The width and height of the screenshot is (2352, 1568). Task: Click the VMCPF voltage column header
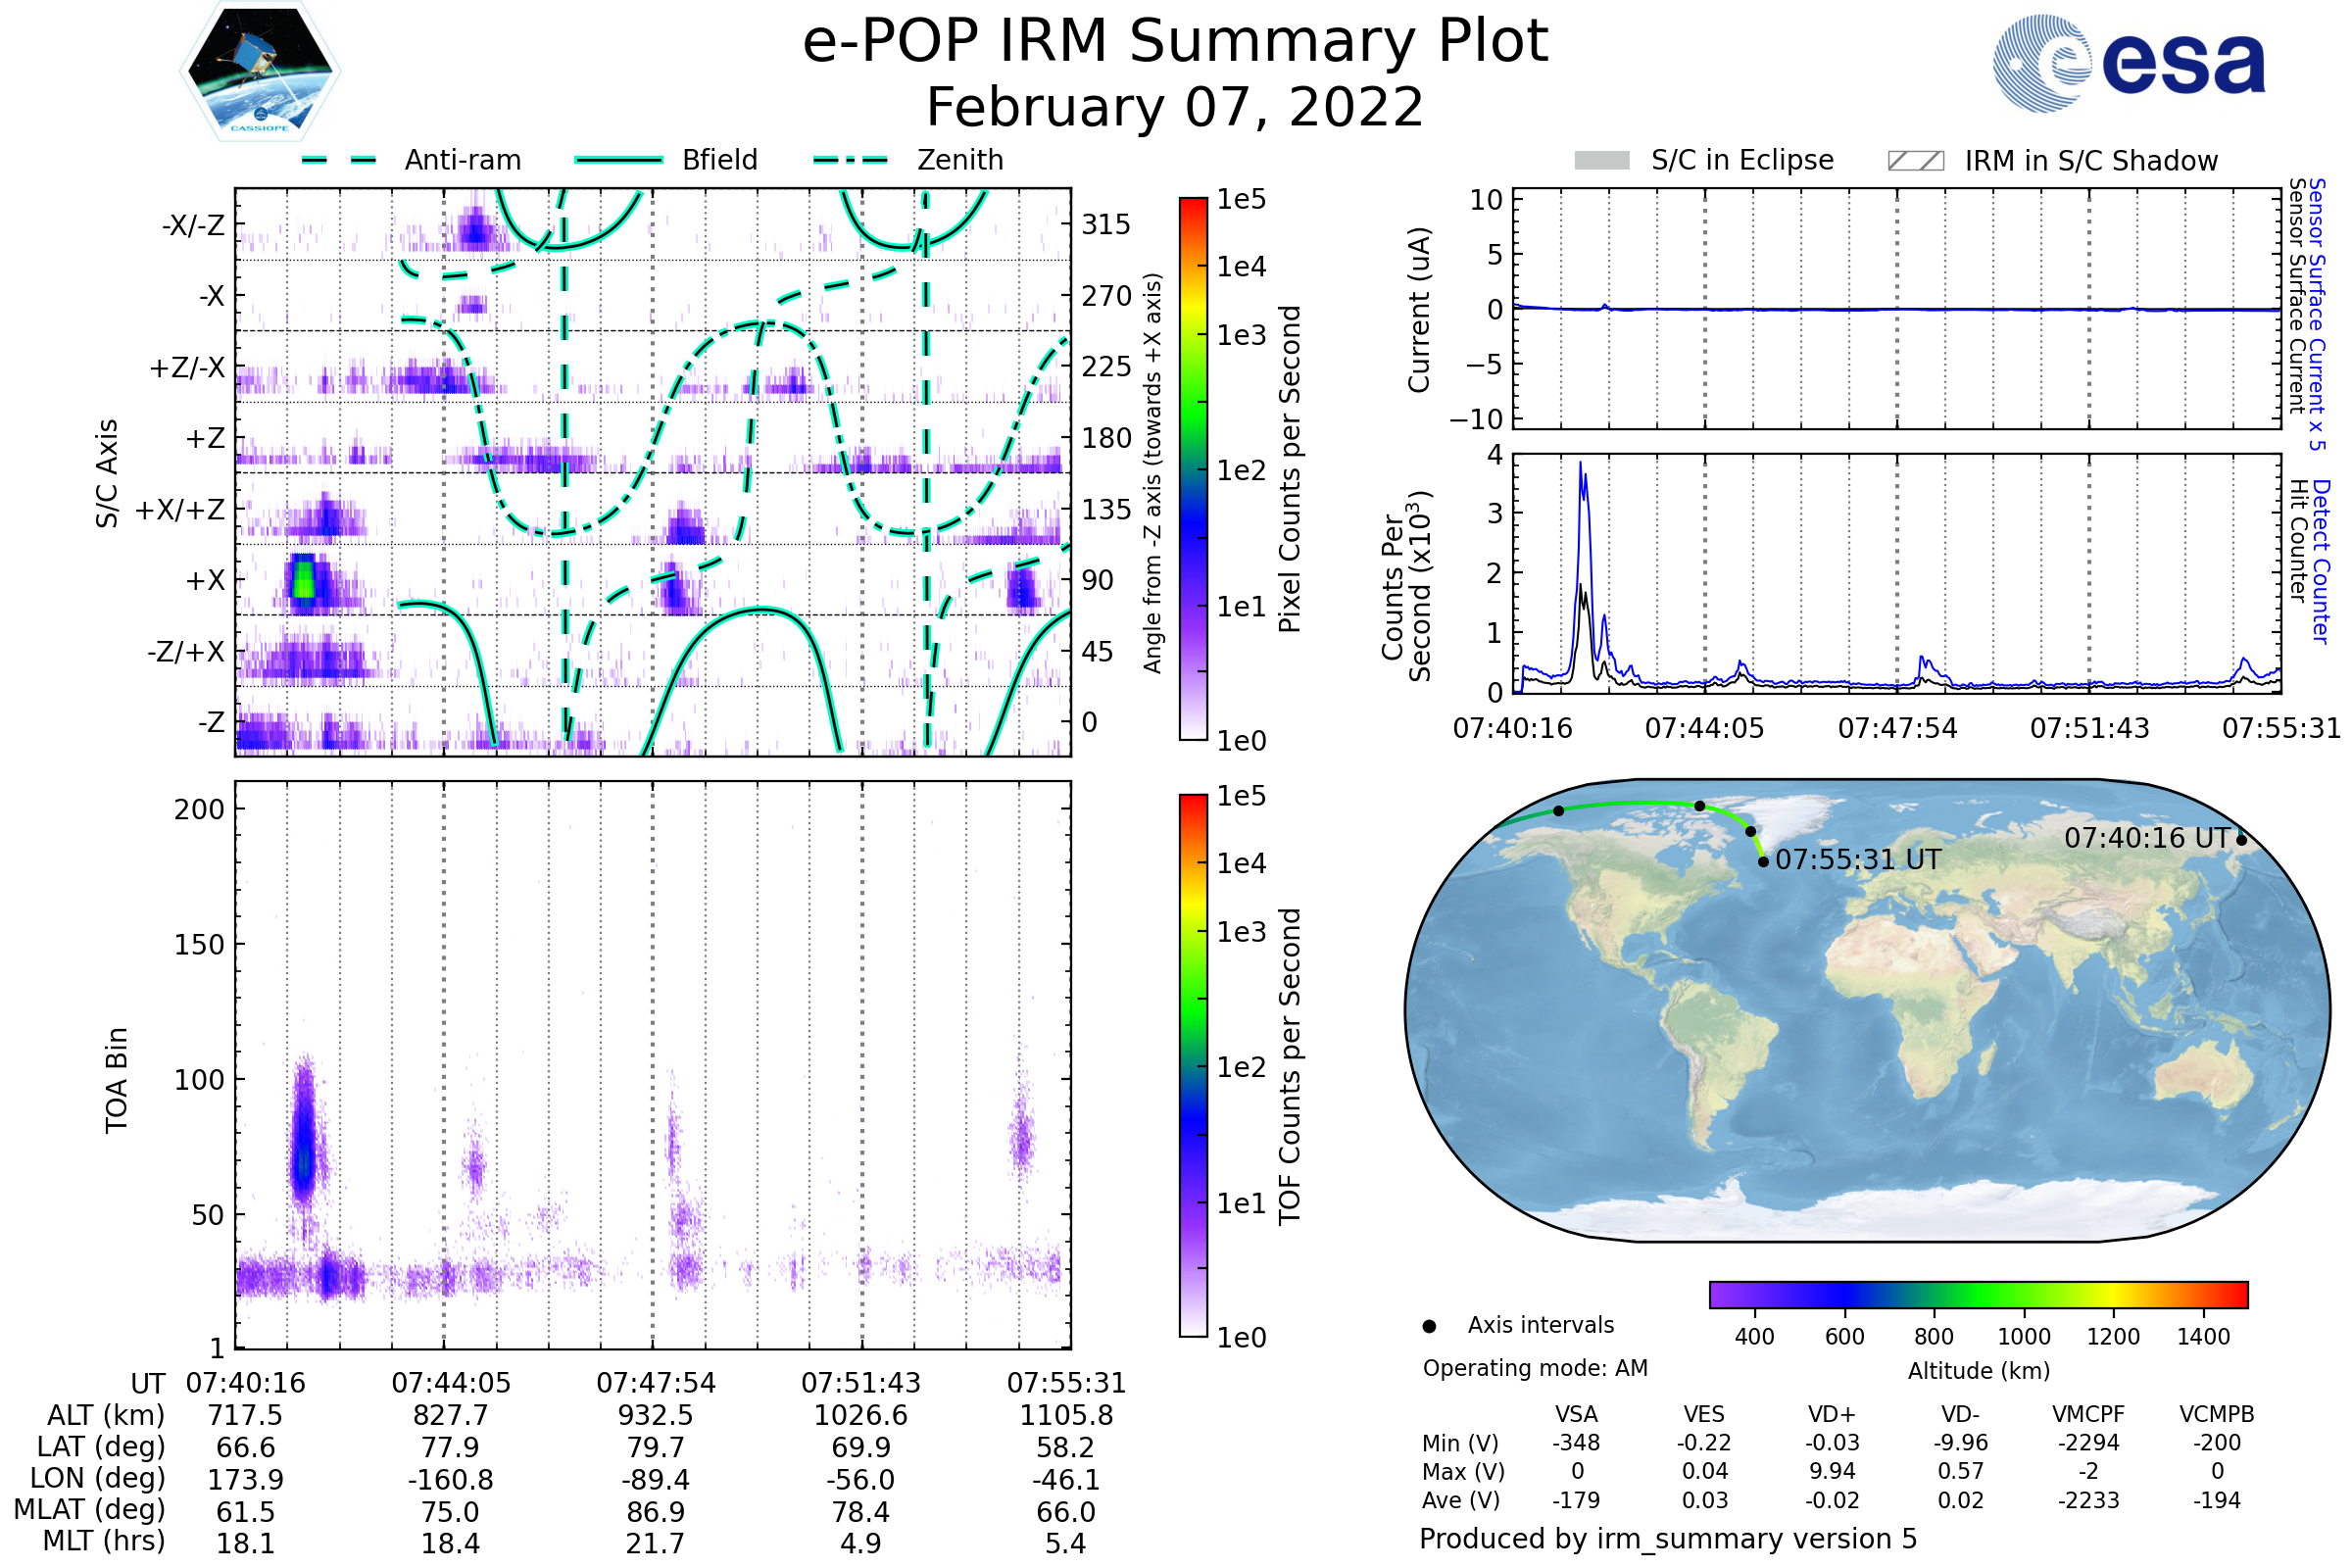[x=2088, y=1414]
